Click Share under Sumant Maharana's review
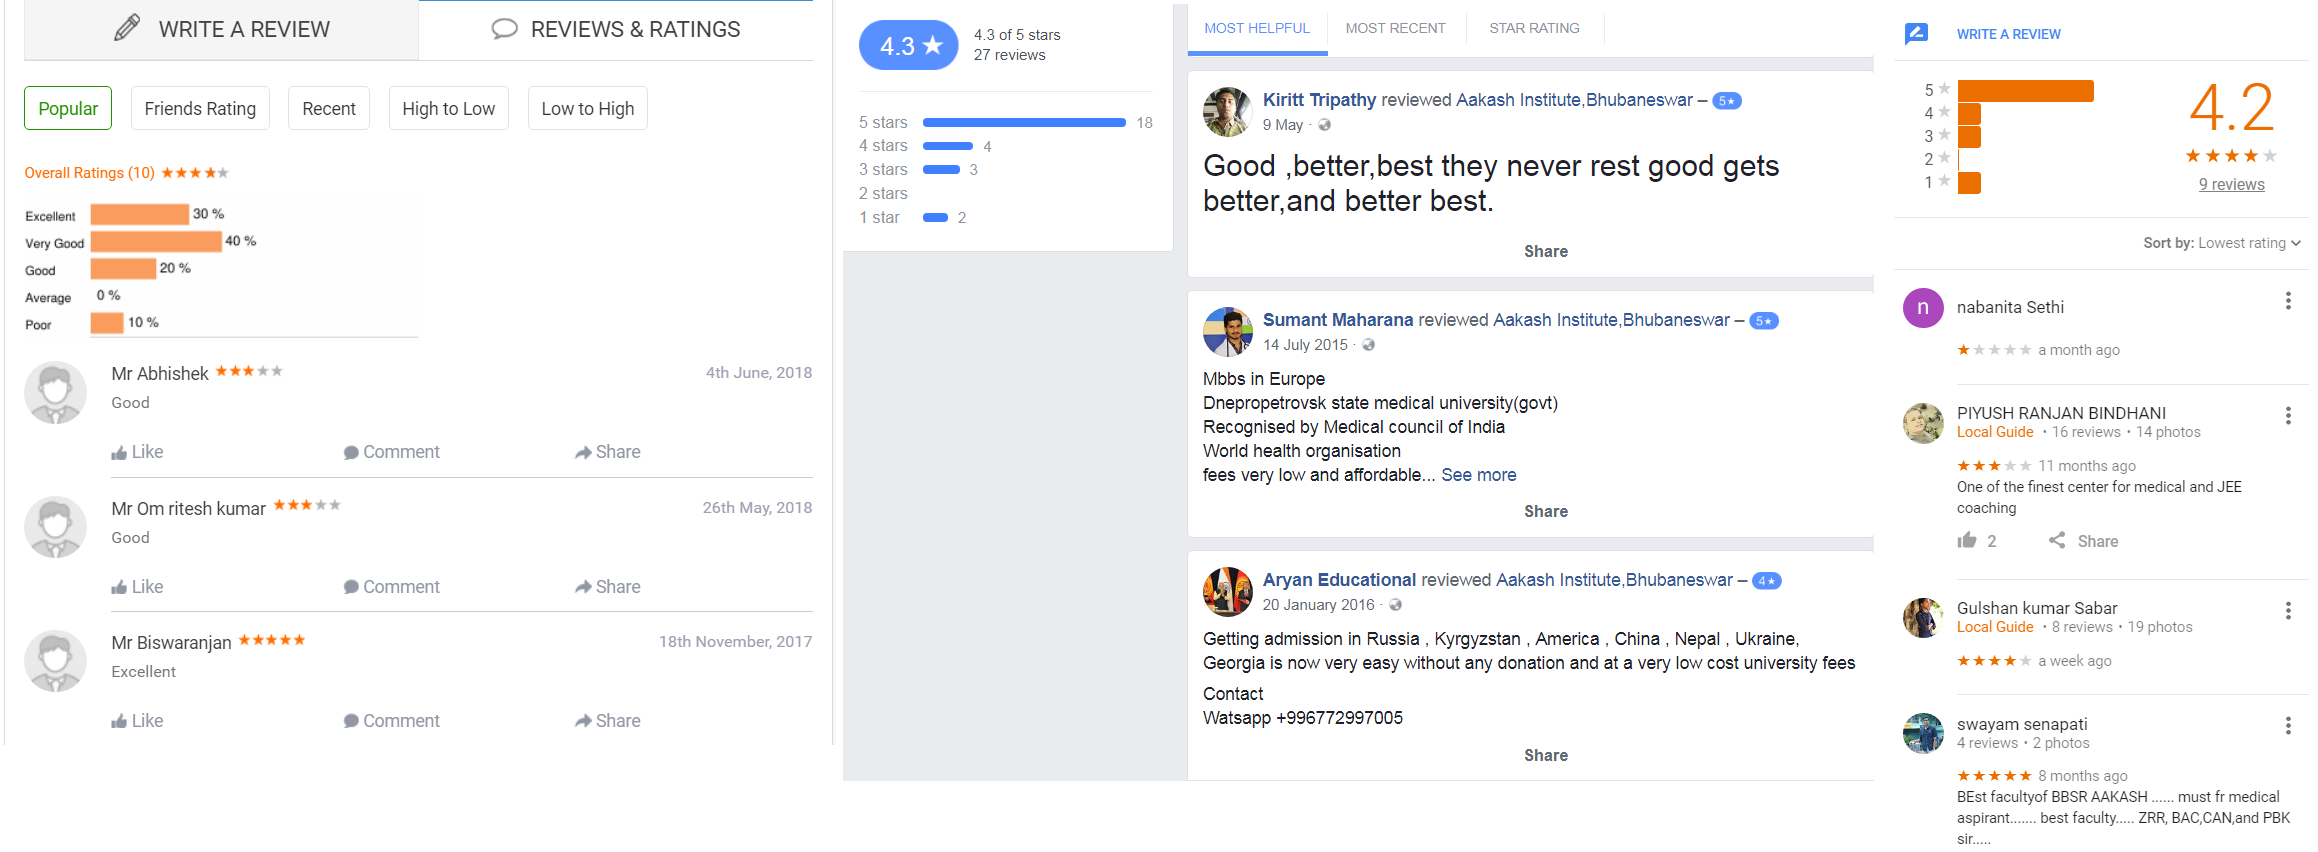The image size is (2318, 852). (x=1546, y=512)
